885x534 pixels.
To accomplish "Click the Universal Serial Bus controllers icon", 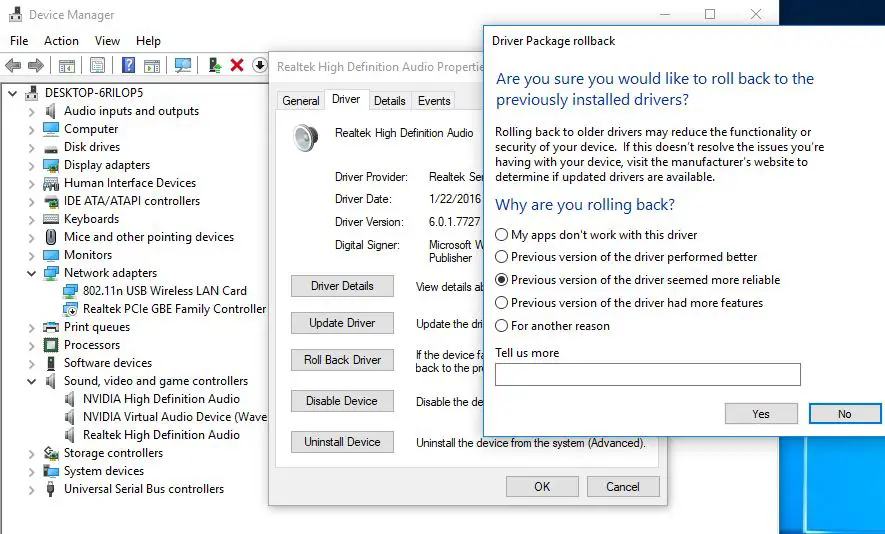I will tap(51, 489).
